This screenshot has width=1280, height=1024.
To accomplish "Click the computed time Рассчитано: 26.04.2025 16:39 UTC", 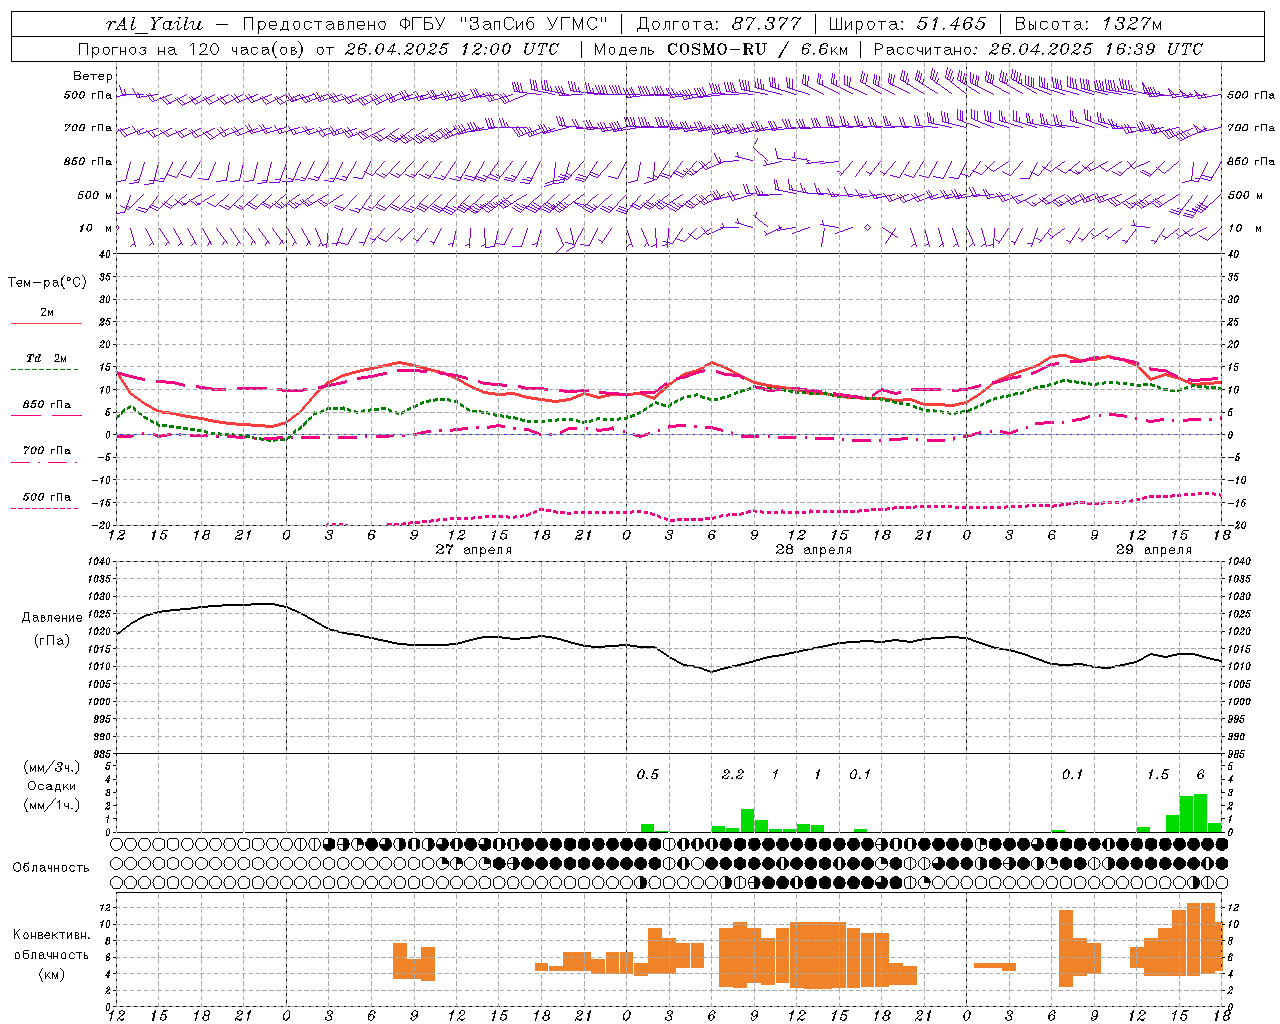I will tap(1038, 49).
